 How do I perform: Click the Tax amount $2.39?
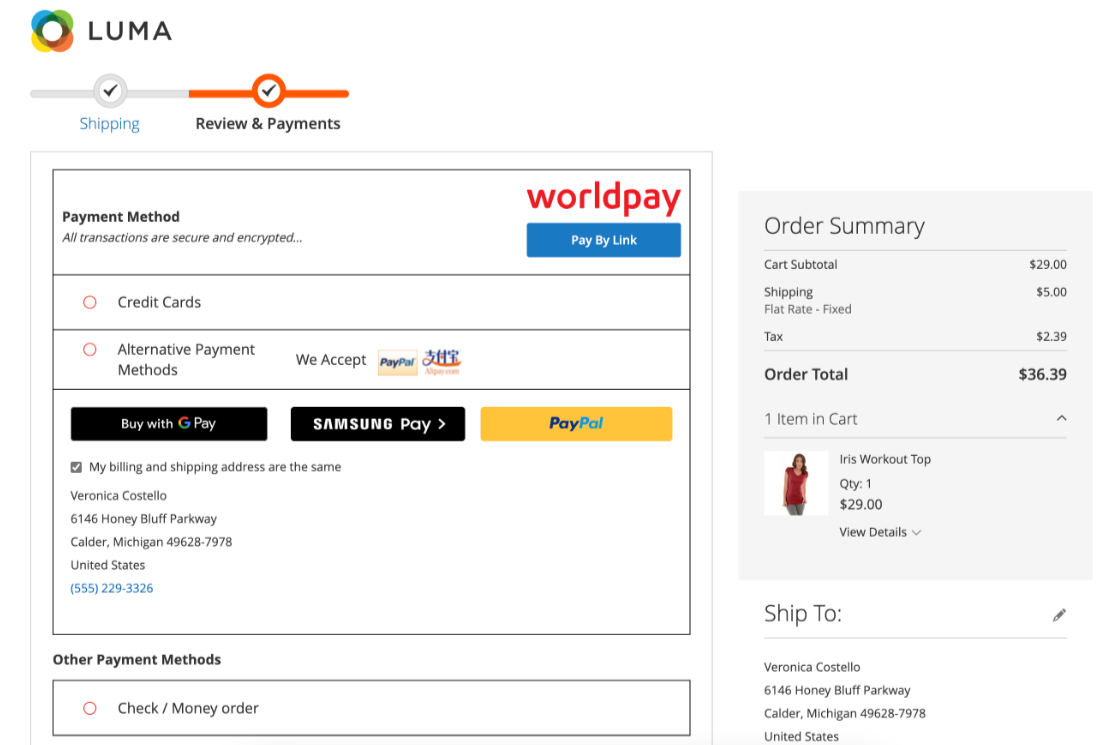pyautogui.click(x=1051, y=337)
